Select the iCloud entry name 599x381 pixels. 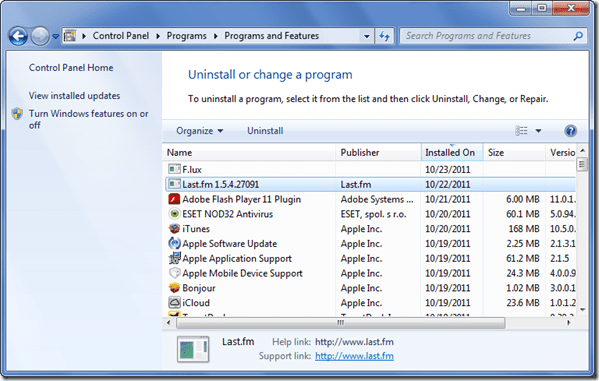pos(196,303)
